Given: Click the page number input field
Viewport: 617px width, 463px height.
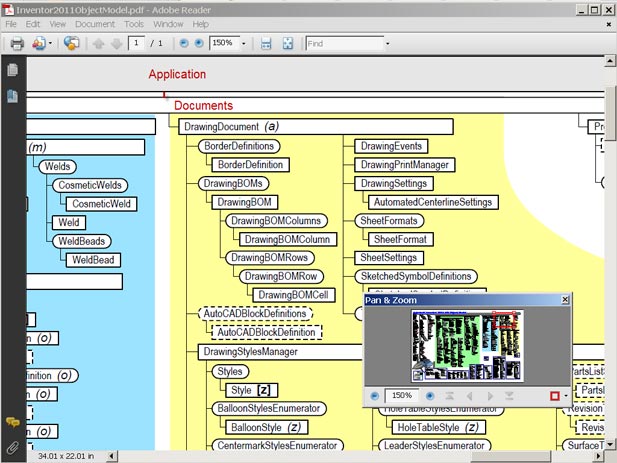Looking at the screenshot, I should coord(137,44).
